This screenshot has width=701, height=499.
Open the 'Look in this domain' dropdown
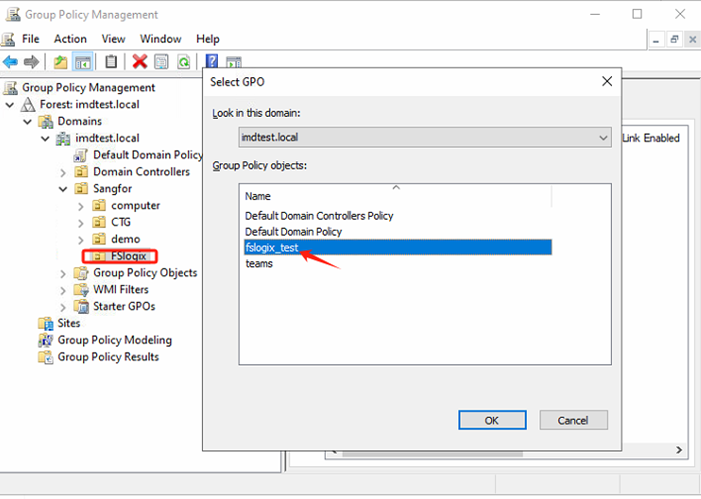[602, 137]
